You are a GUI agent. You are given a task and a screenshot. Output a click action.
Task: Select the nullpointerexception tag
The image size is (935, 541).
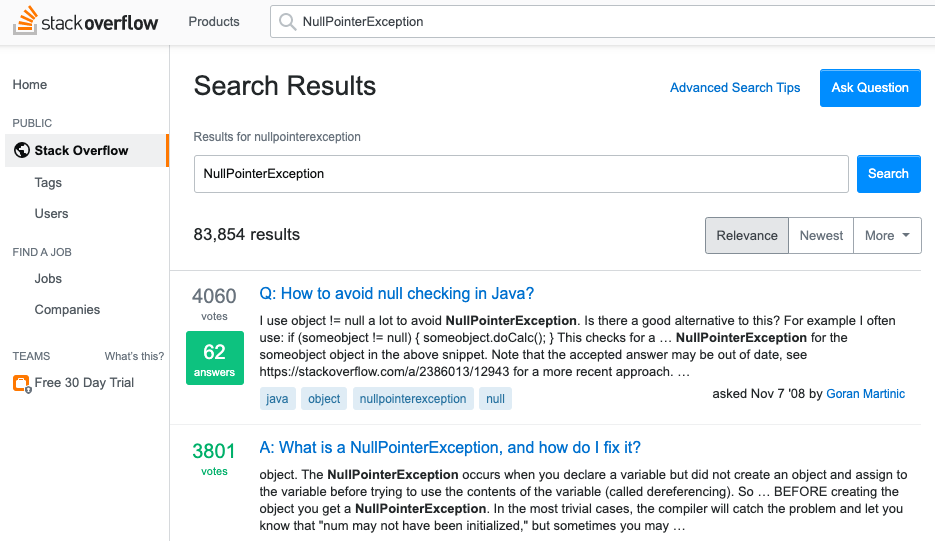click(x=413, y=399)
